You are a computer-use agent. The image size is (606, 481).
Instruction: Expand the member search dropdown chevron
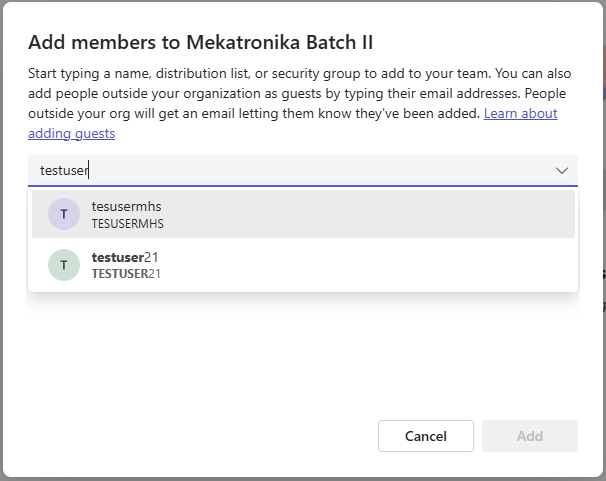(x=562, y=171)
